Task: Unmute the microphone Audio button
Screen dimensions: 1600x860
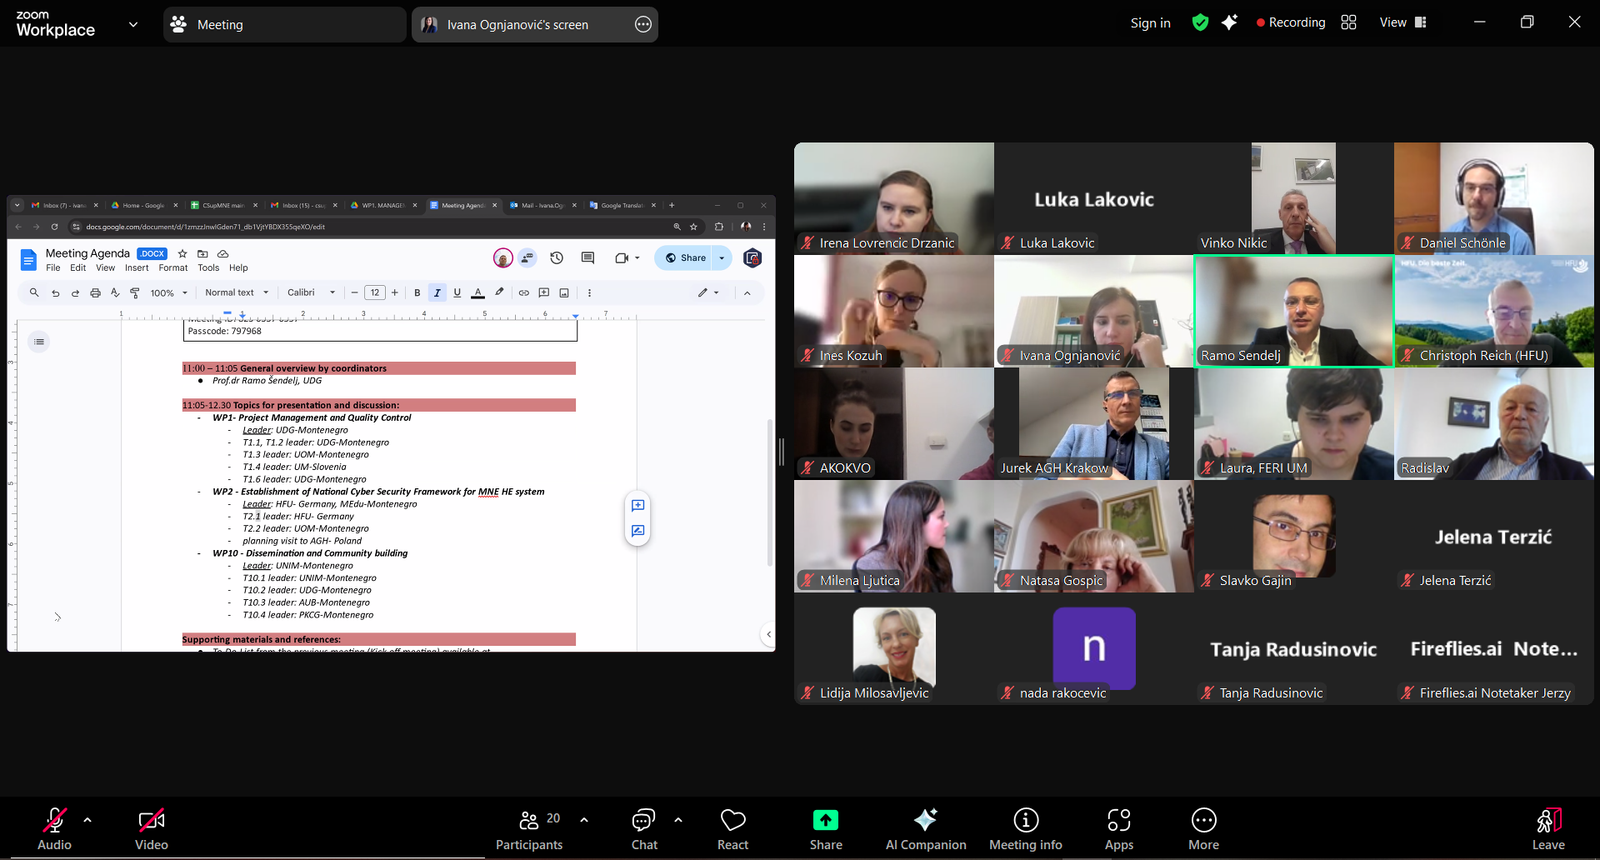Action: click(54, 829)
